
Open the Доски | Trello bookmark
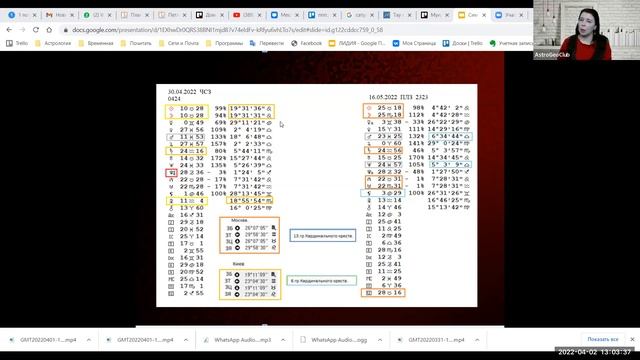(x=463, y=43)
